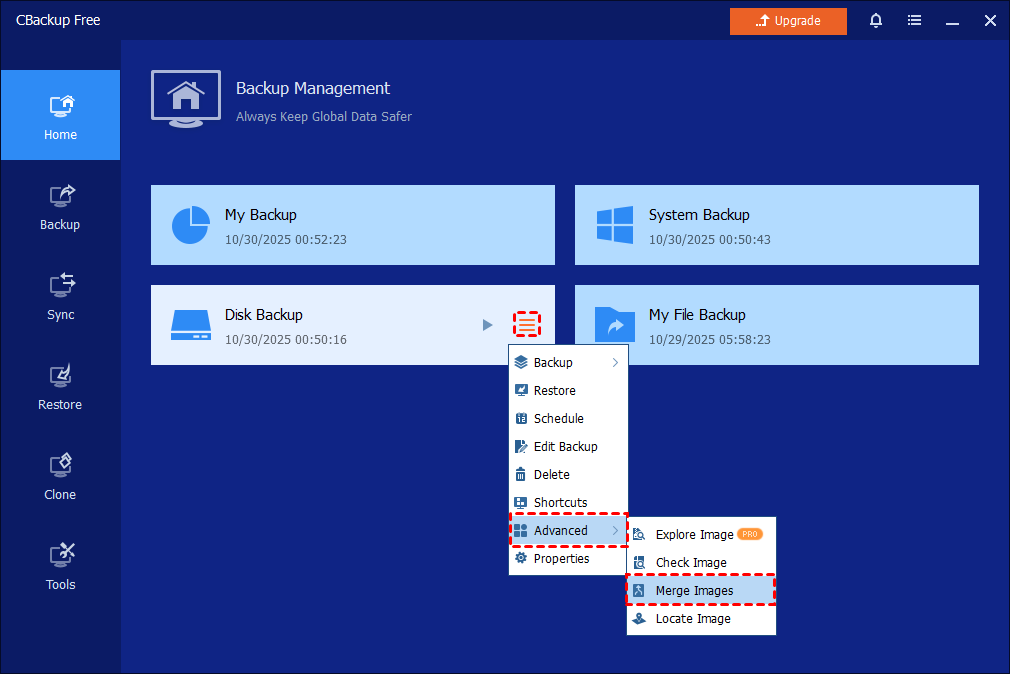Viewport: 1010px width, 674px height.
Task: Click the orange Upgrade button
Action: (788, 21)
